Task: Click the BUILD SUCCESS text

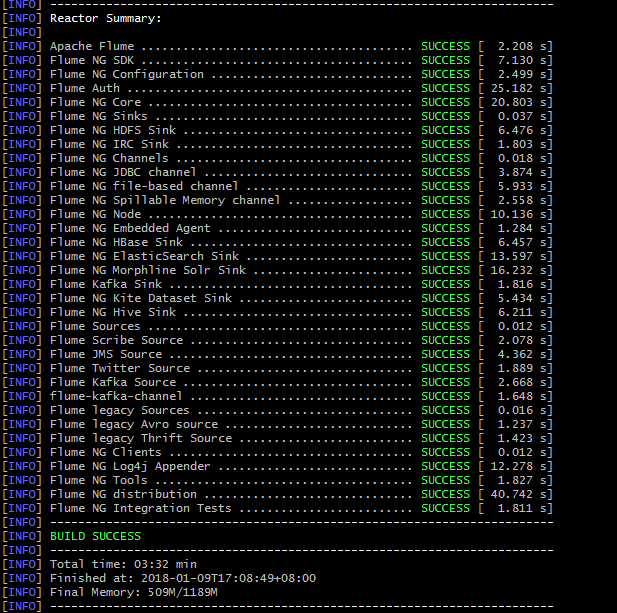Action: click(x=95, y=536)
